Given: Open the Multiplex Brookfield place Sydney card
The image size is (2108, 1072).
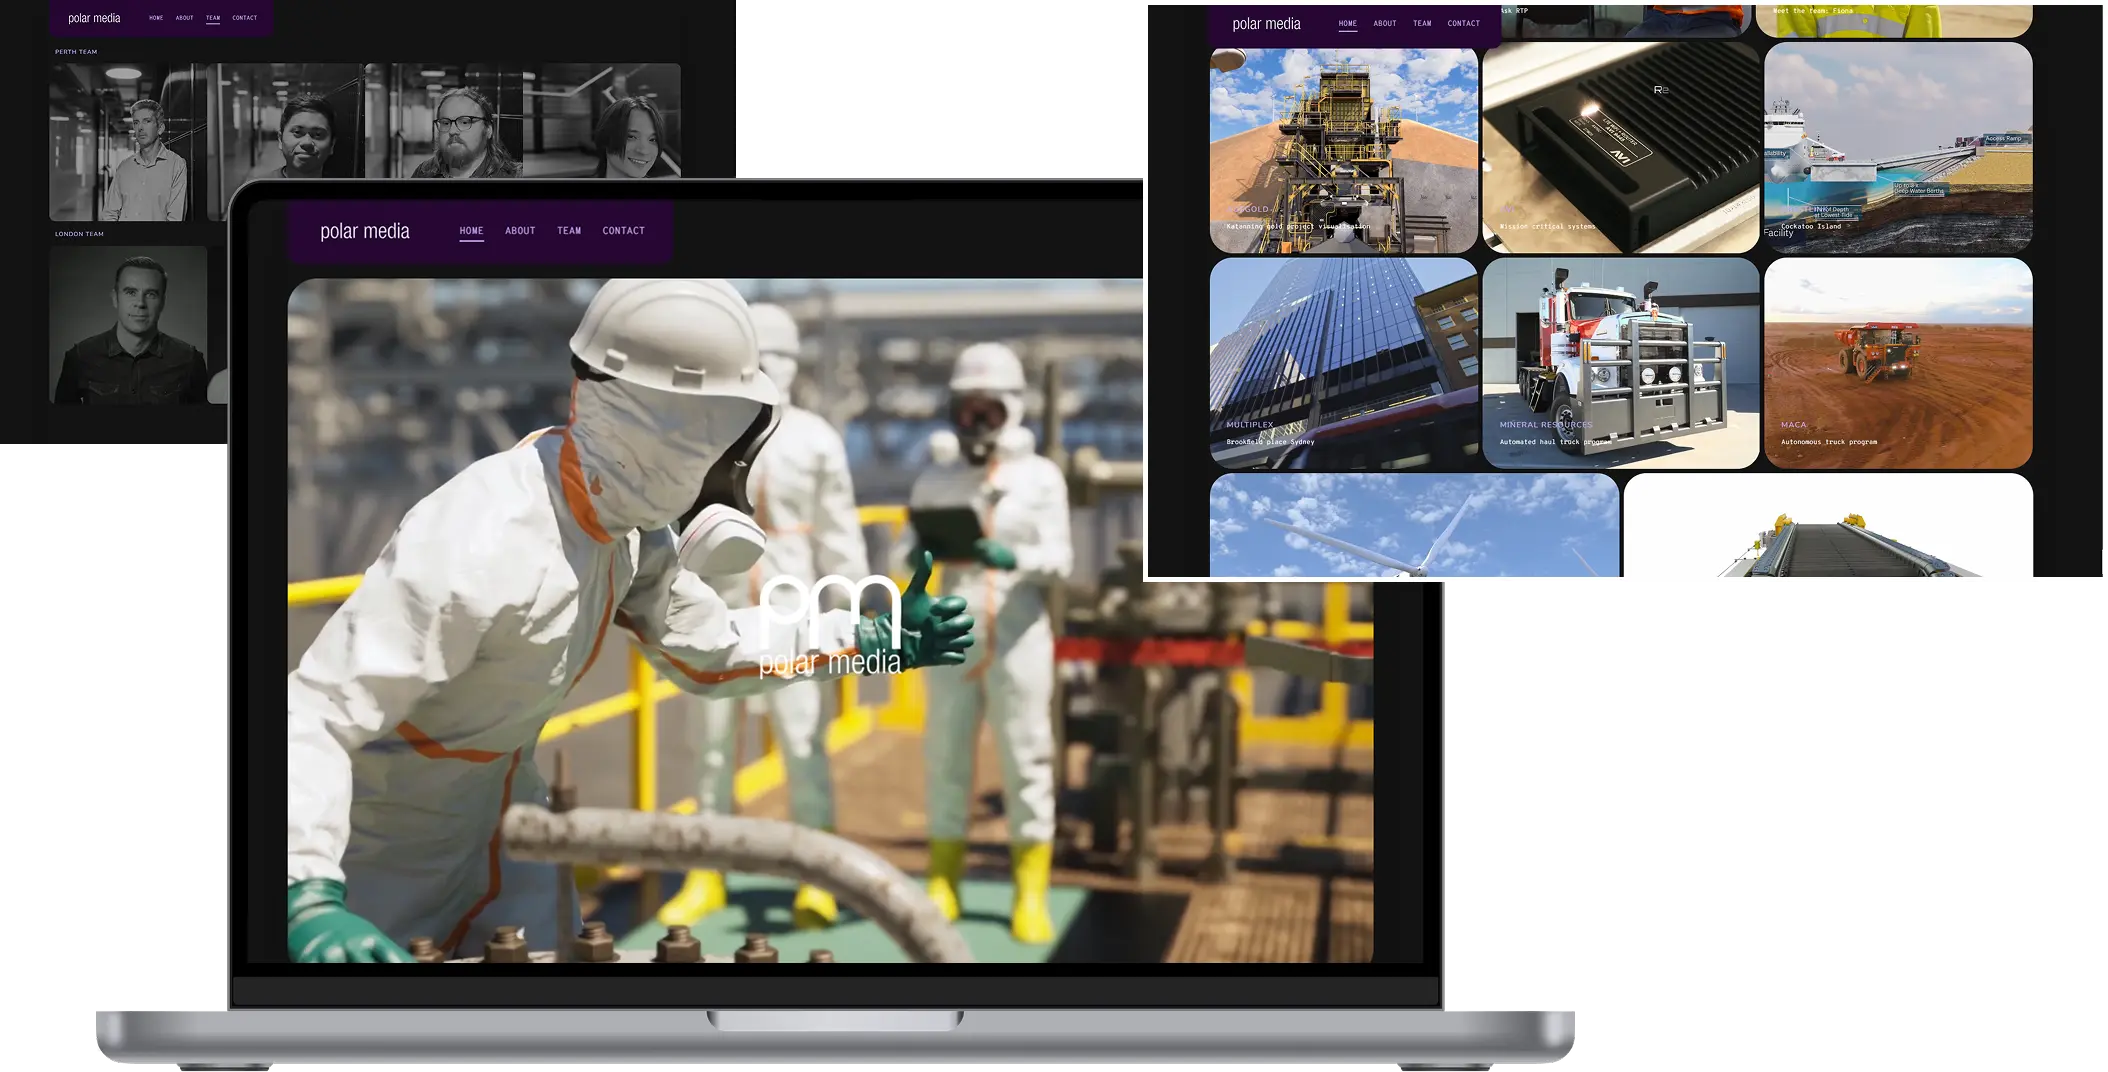Looking at the screenshot, I should [x=1344, y=364].
